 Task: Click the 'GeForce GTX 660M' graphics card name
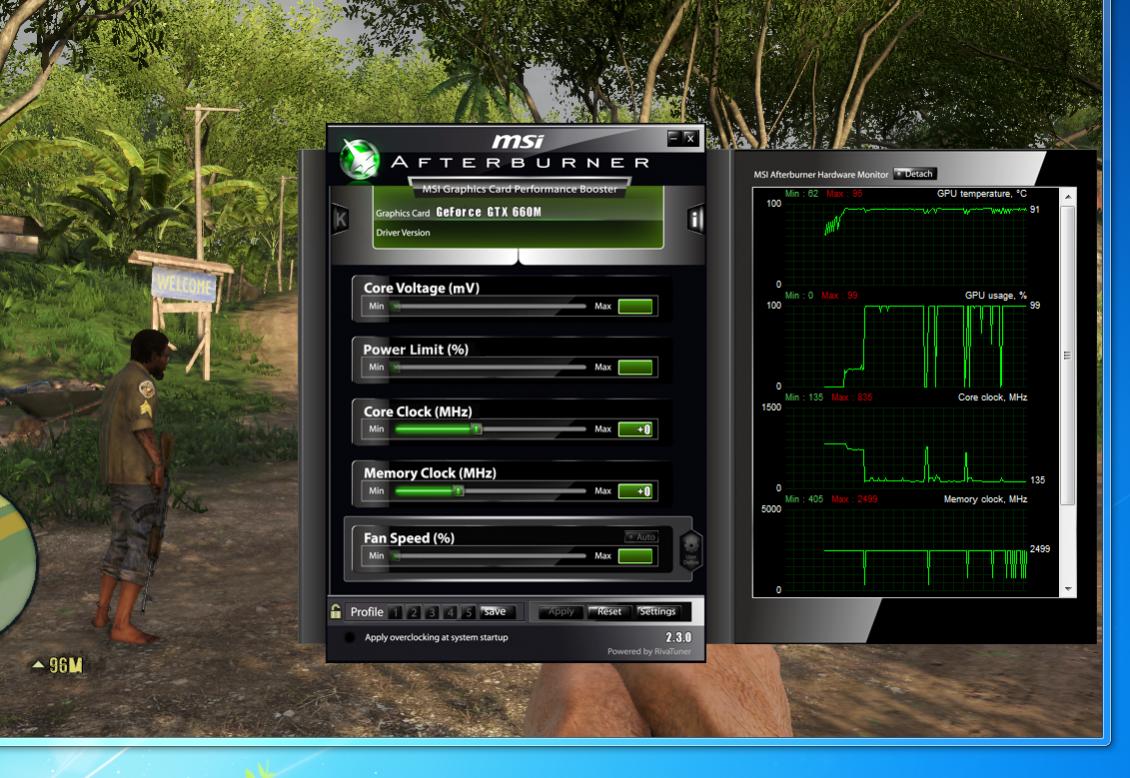tap(489, 212)
